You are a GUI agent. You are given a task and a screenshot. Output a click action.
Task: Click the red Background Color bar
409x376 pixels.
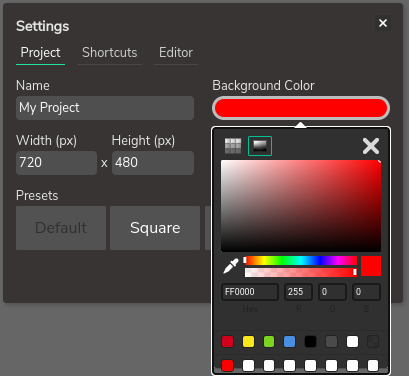click(301, 108)
